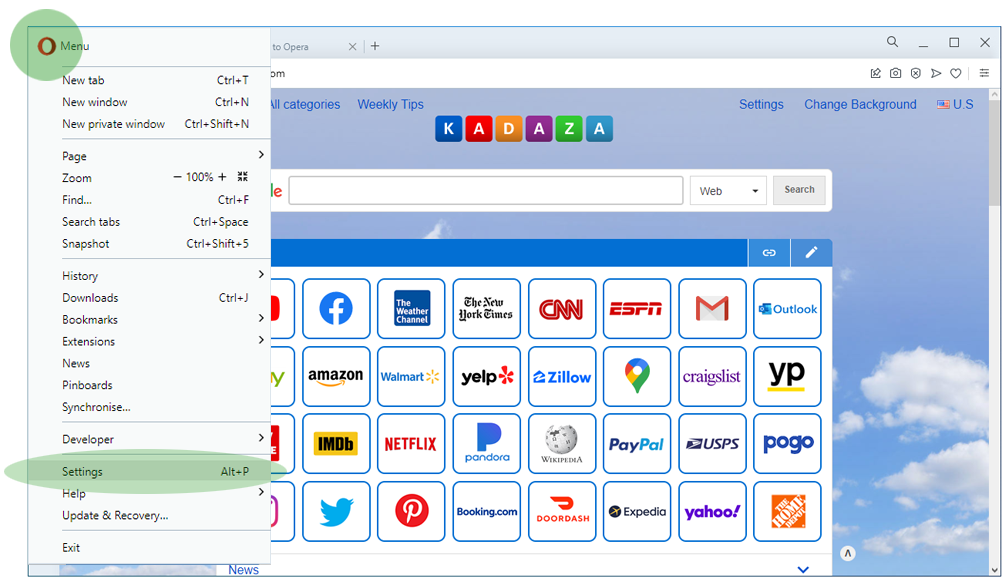This screenshot has height=577, width=1003.
Task: Open the Walmart shortcut tile
Action: (x=411, y=376)
